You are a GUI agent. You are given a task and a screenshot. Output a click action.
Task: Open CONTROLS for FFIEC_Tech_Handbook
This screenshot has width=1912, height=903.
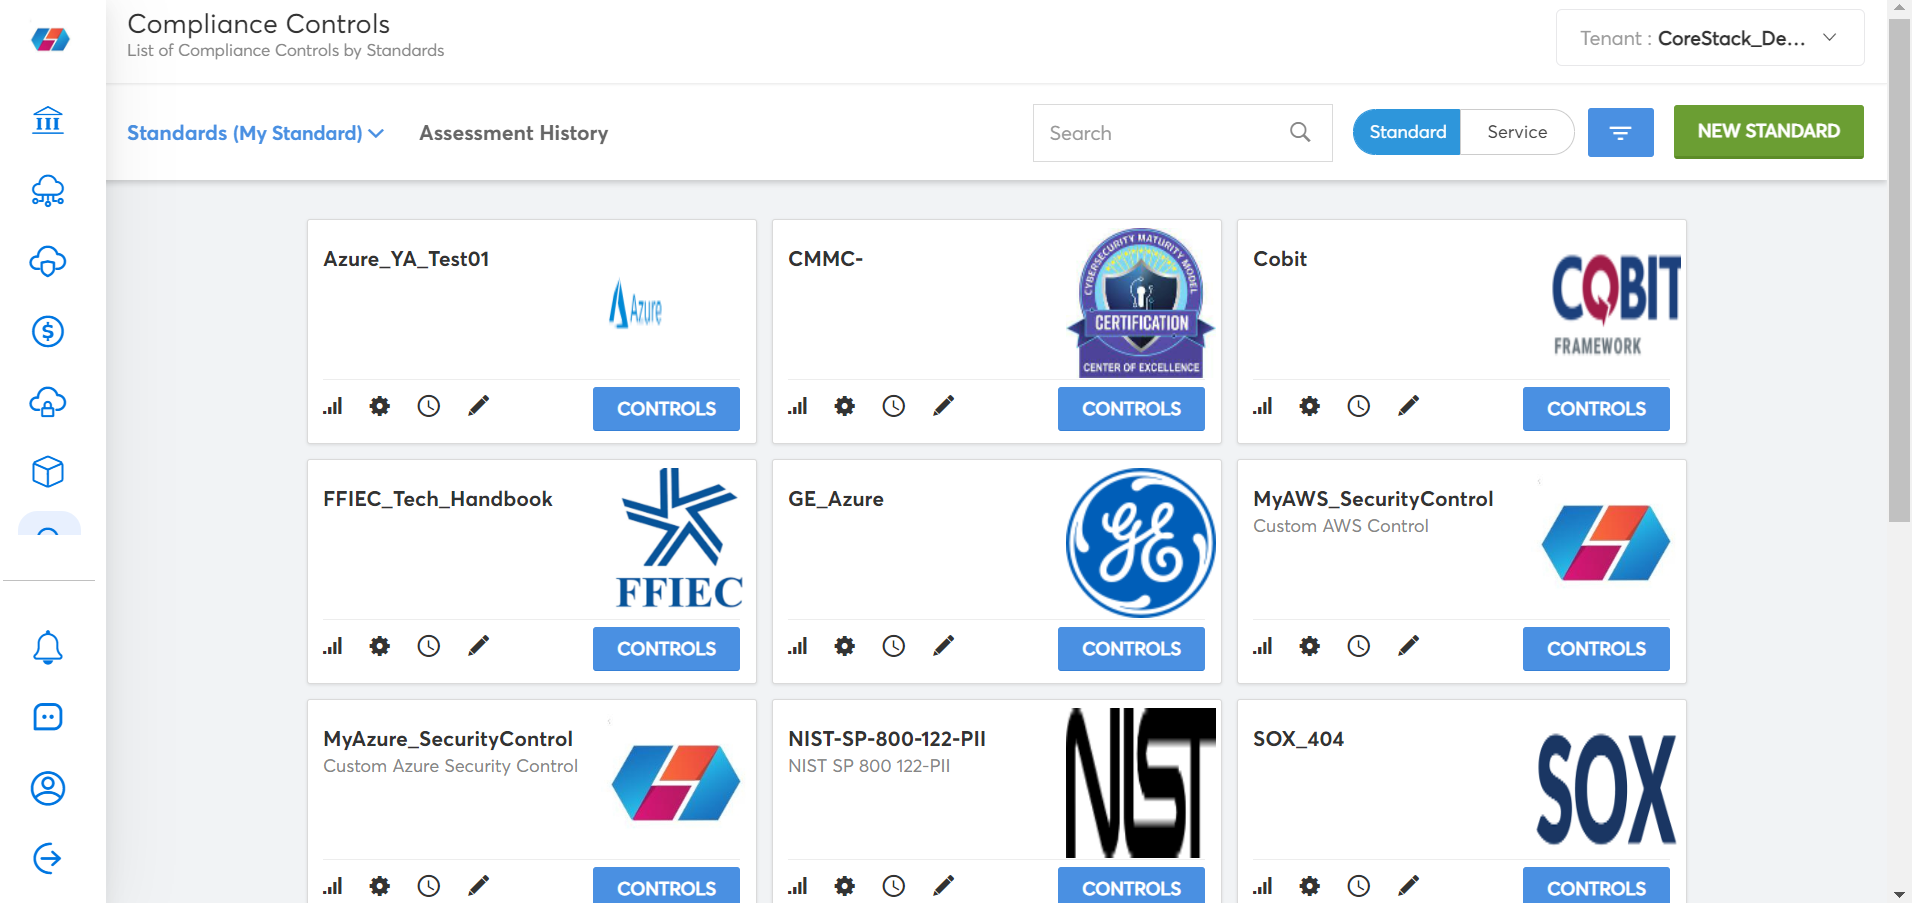[666, 649]
